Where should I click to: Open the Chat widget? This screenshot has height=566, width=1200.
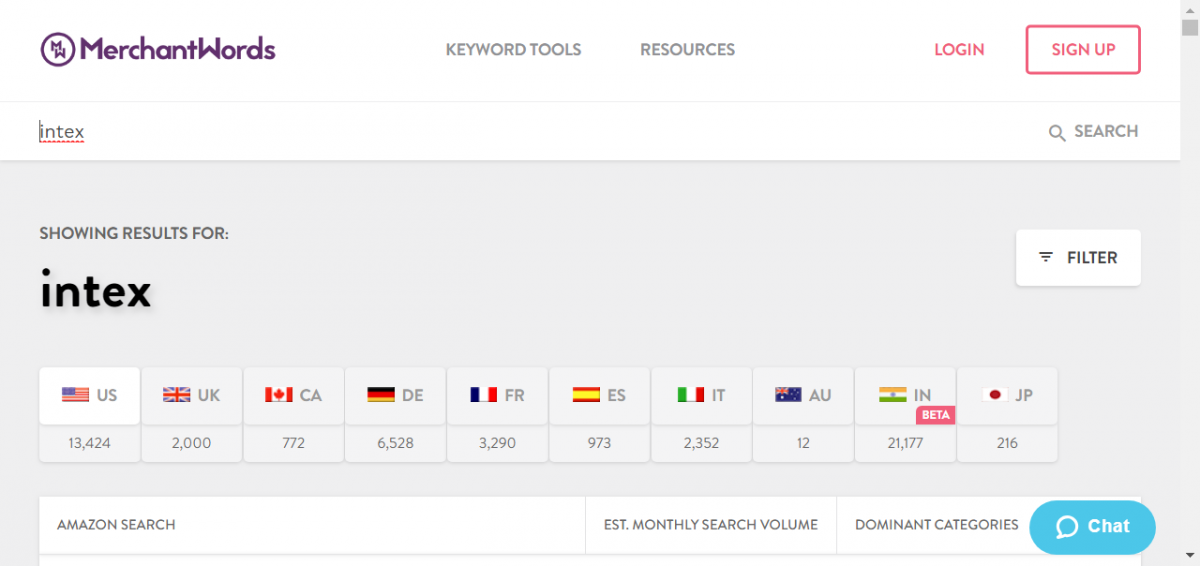coord(1092,527)
